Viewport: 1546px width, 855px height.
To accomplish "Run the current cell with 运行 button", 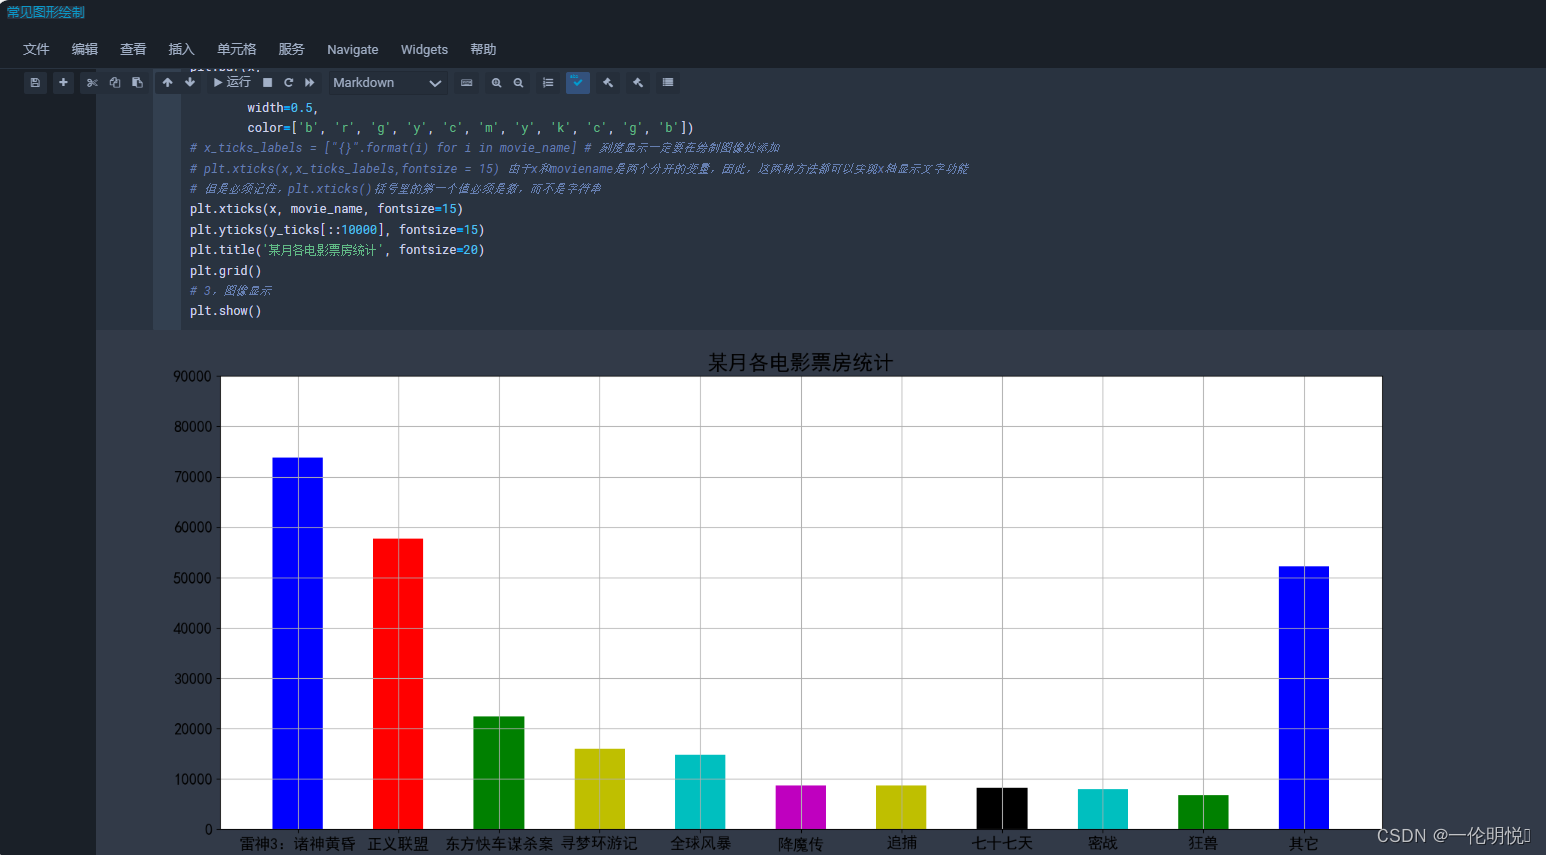I will click(232, 83).
